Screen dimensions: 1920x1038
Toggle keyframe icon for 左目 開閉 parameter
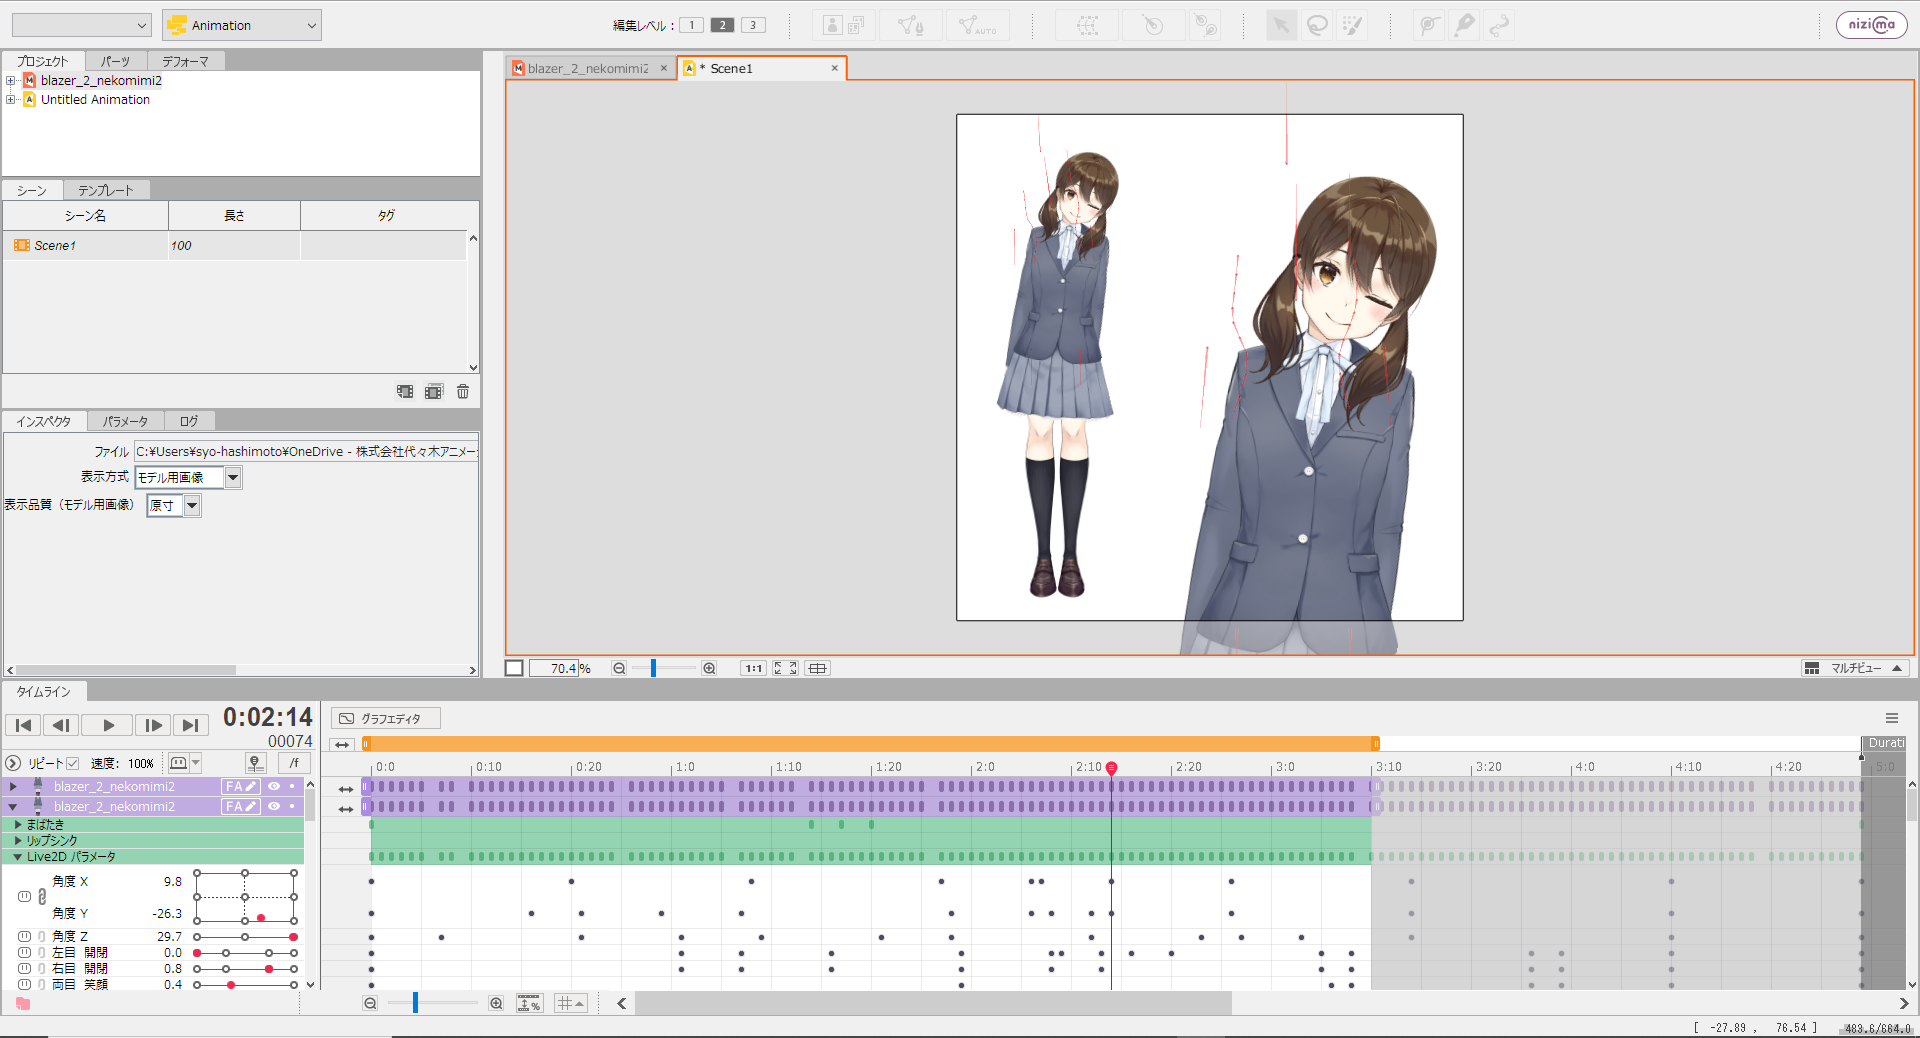pos(24,953)
